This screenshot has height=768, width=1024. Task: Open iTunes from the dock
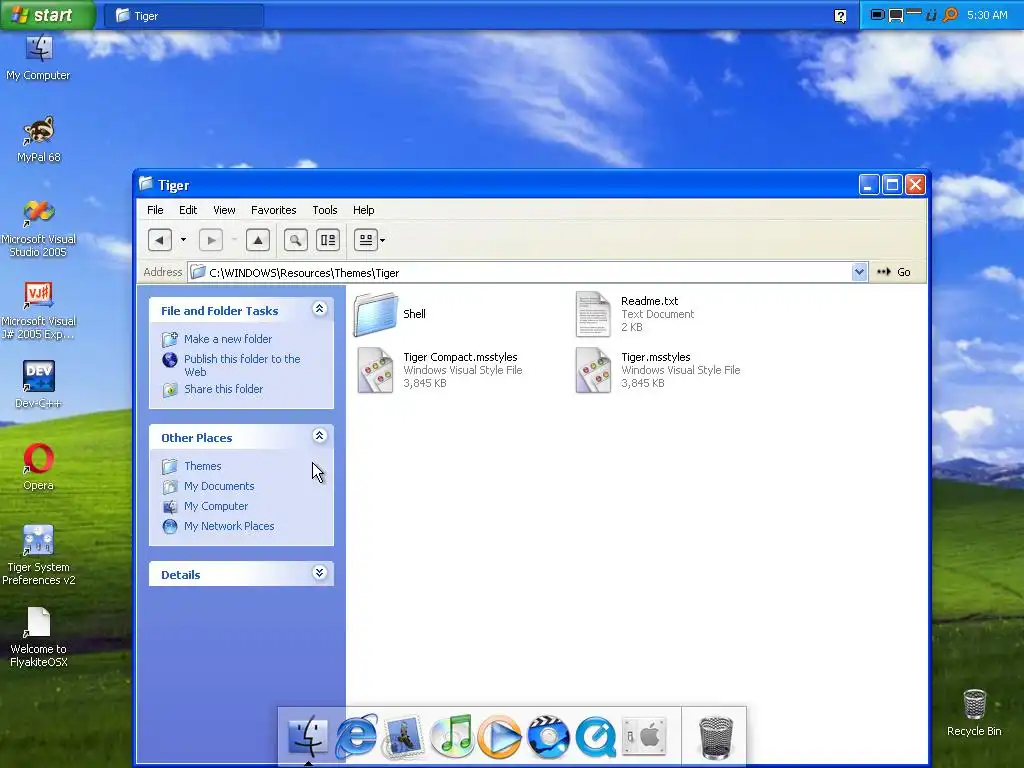point(452,737)
